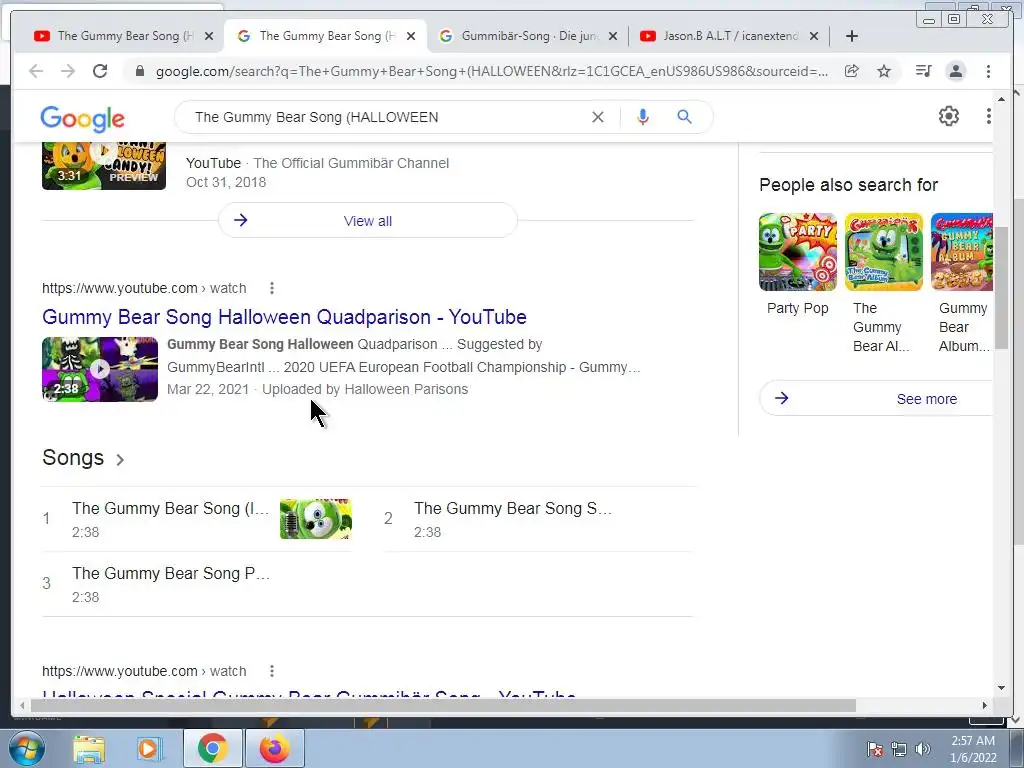Reload the page with the refresh icon
This screenshot has width=1024, height=768.
click(x=100, y=71)
